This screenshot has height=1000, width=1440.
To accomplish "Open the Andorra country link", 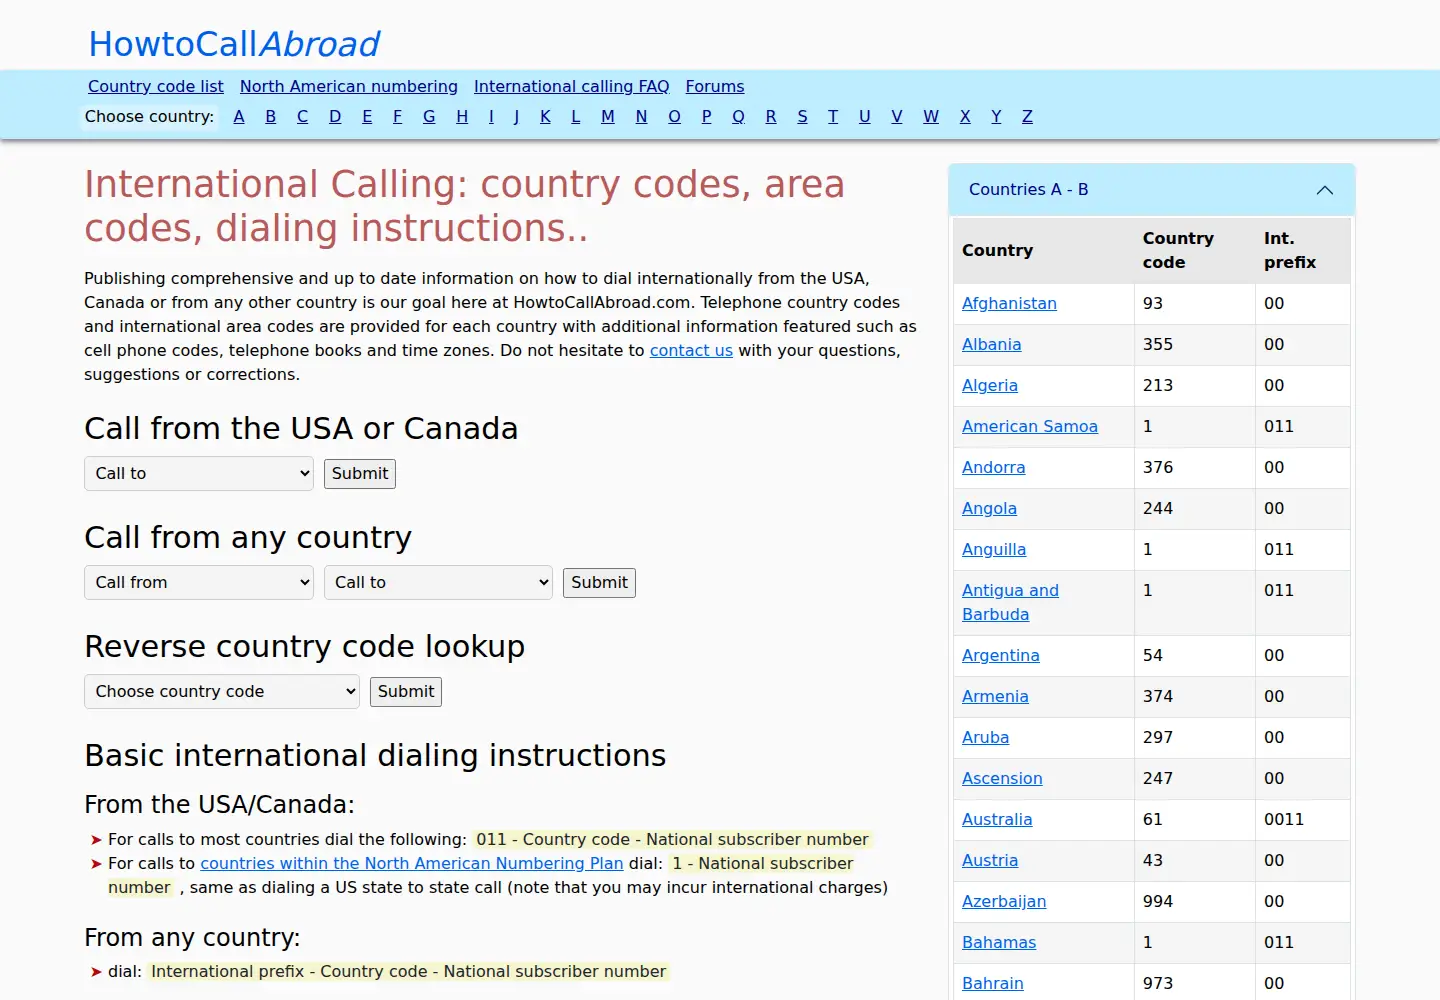I will click(994, 468).
